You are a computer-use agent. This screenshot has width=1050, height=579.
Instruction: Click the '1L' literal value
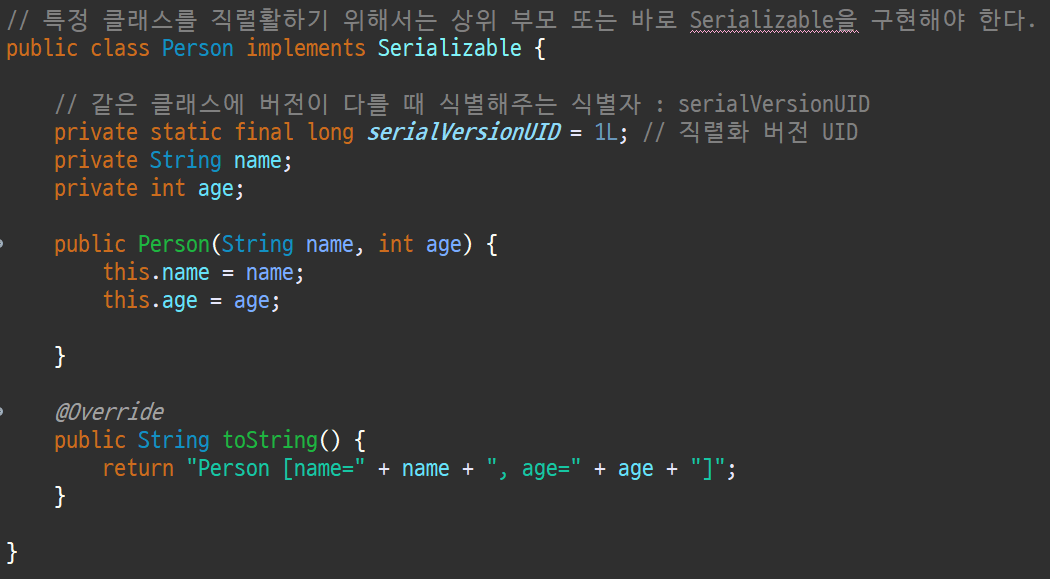606,132
